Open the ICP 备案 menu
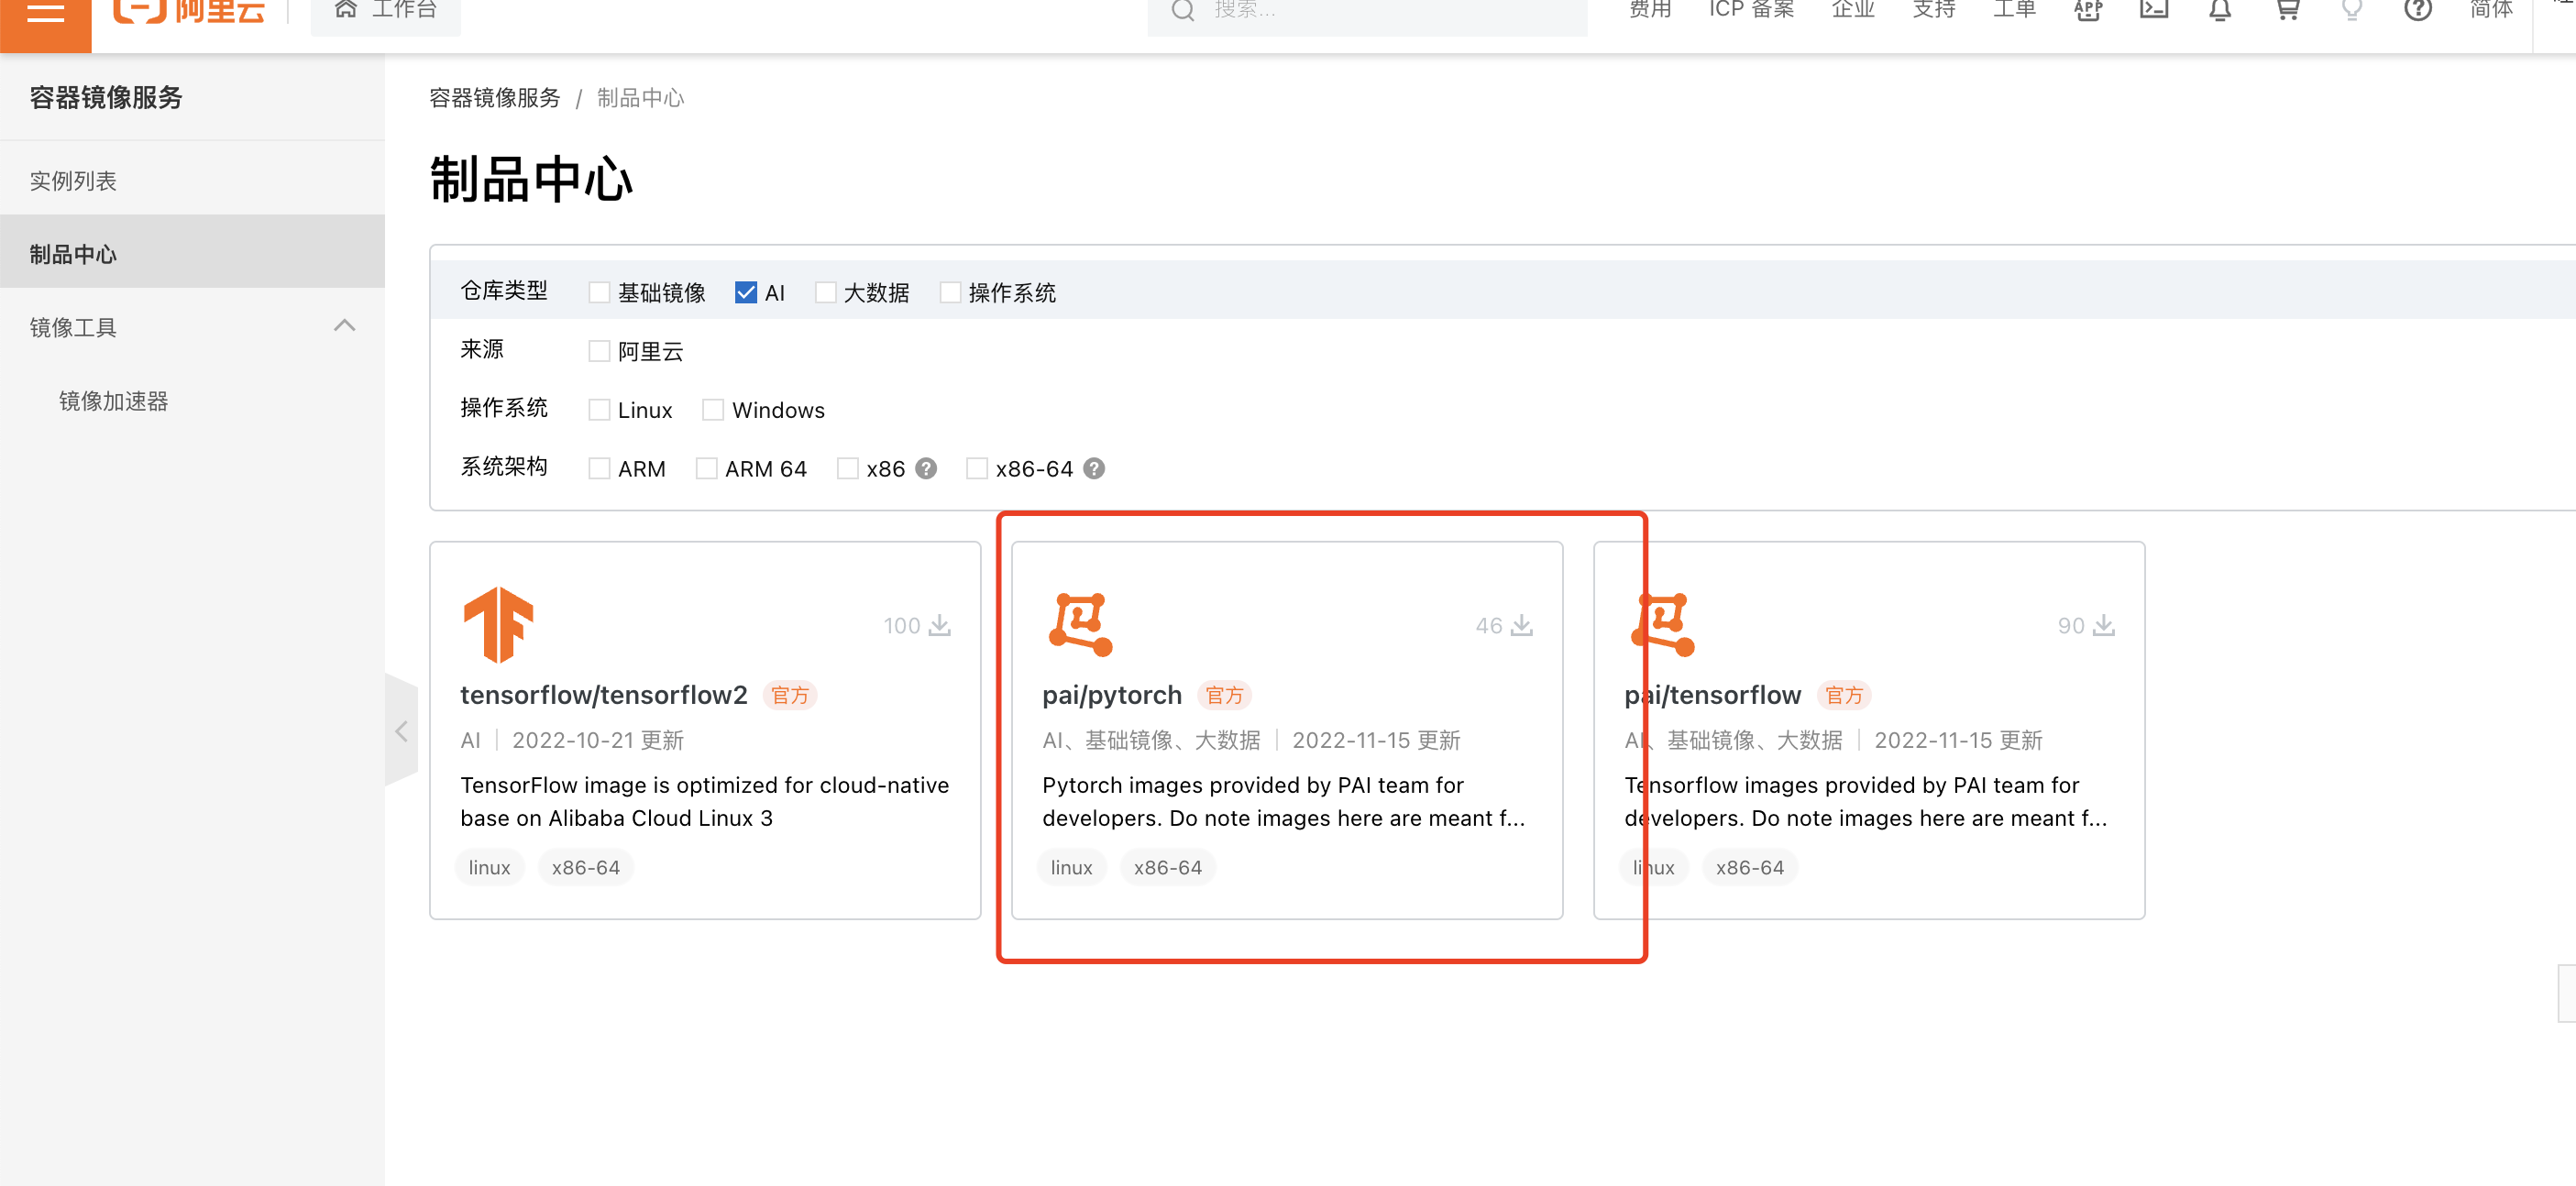 click(1751, 10)
